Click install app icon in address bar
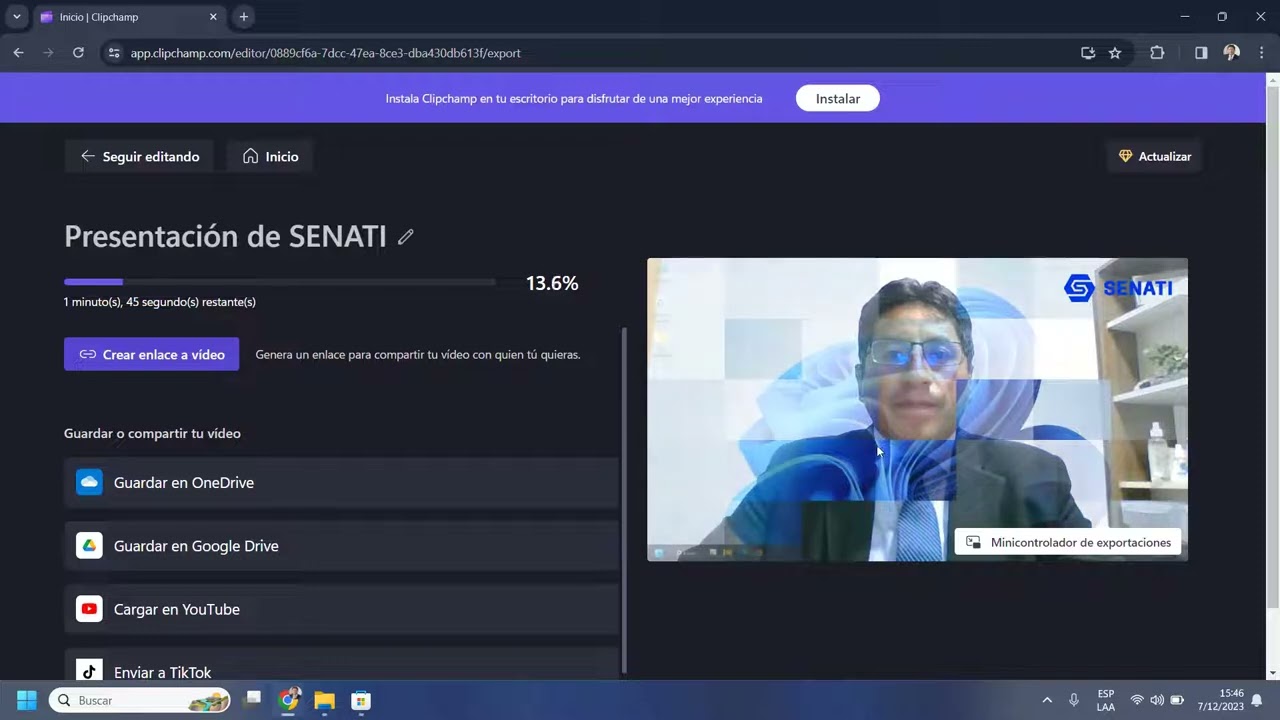 [x=1088, y=53]
